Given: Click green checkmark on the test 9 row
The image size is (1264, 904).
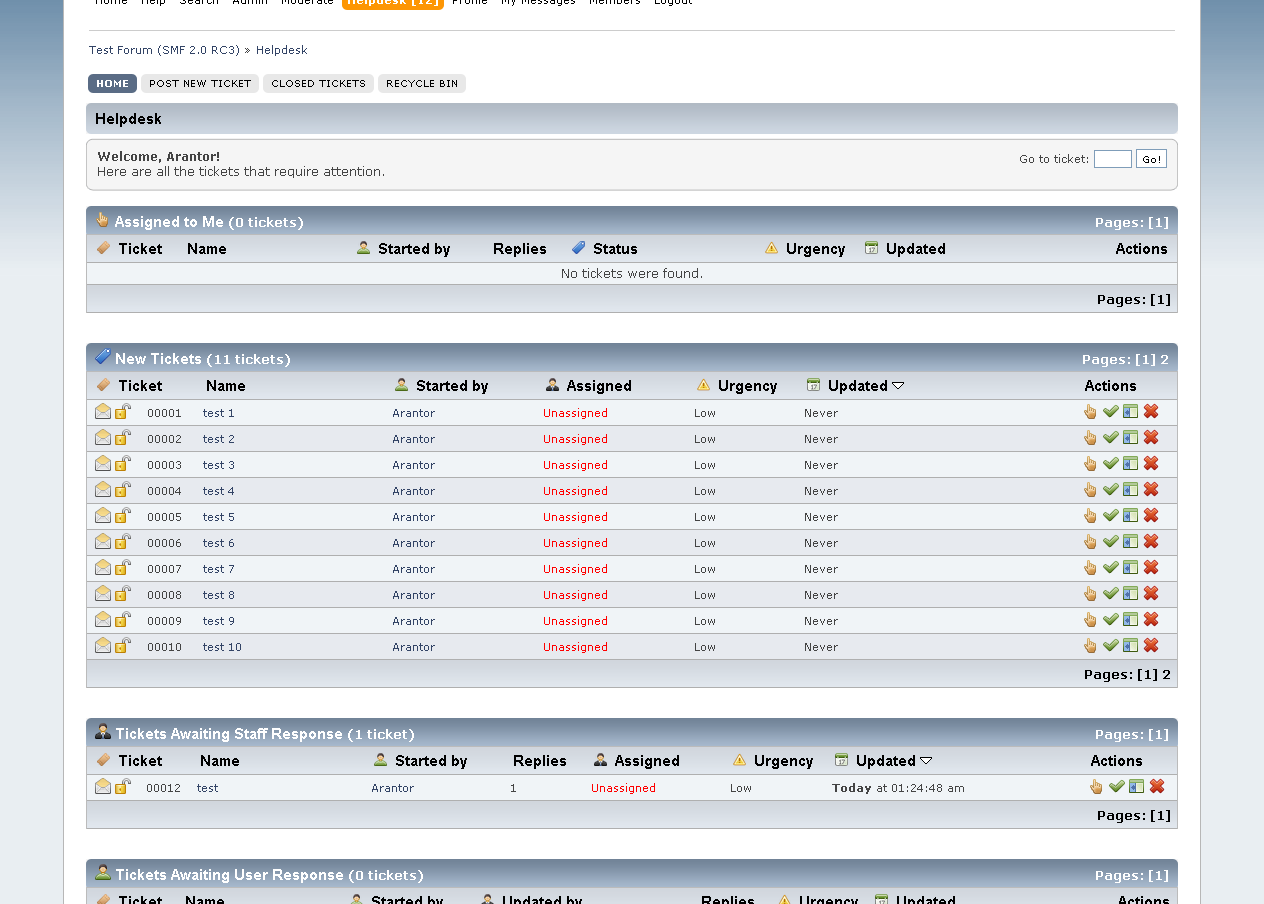Looking at the screenshot, I should (1110, 619).
